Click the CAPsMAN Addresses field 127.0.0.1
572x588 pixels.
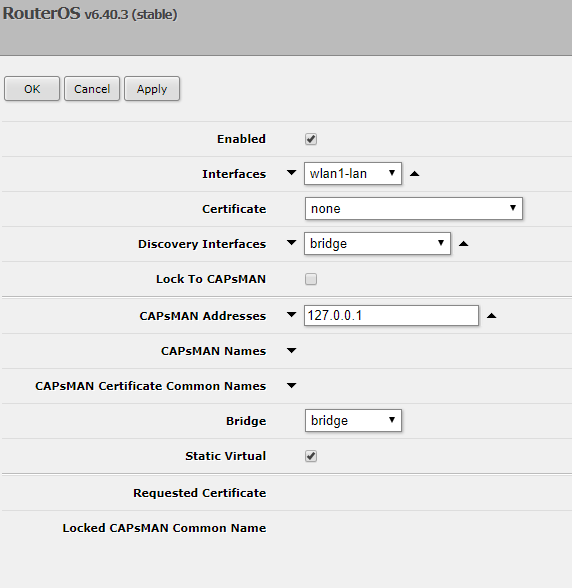point(391,315)
